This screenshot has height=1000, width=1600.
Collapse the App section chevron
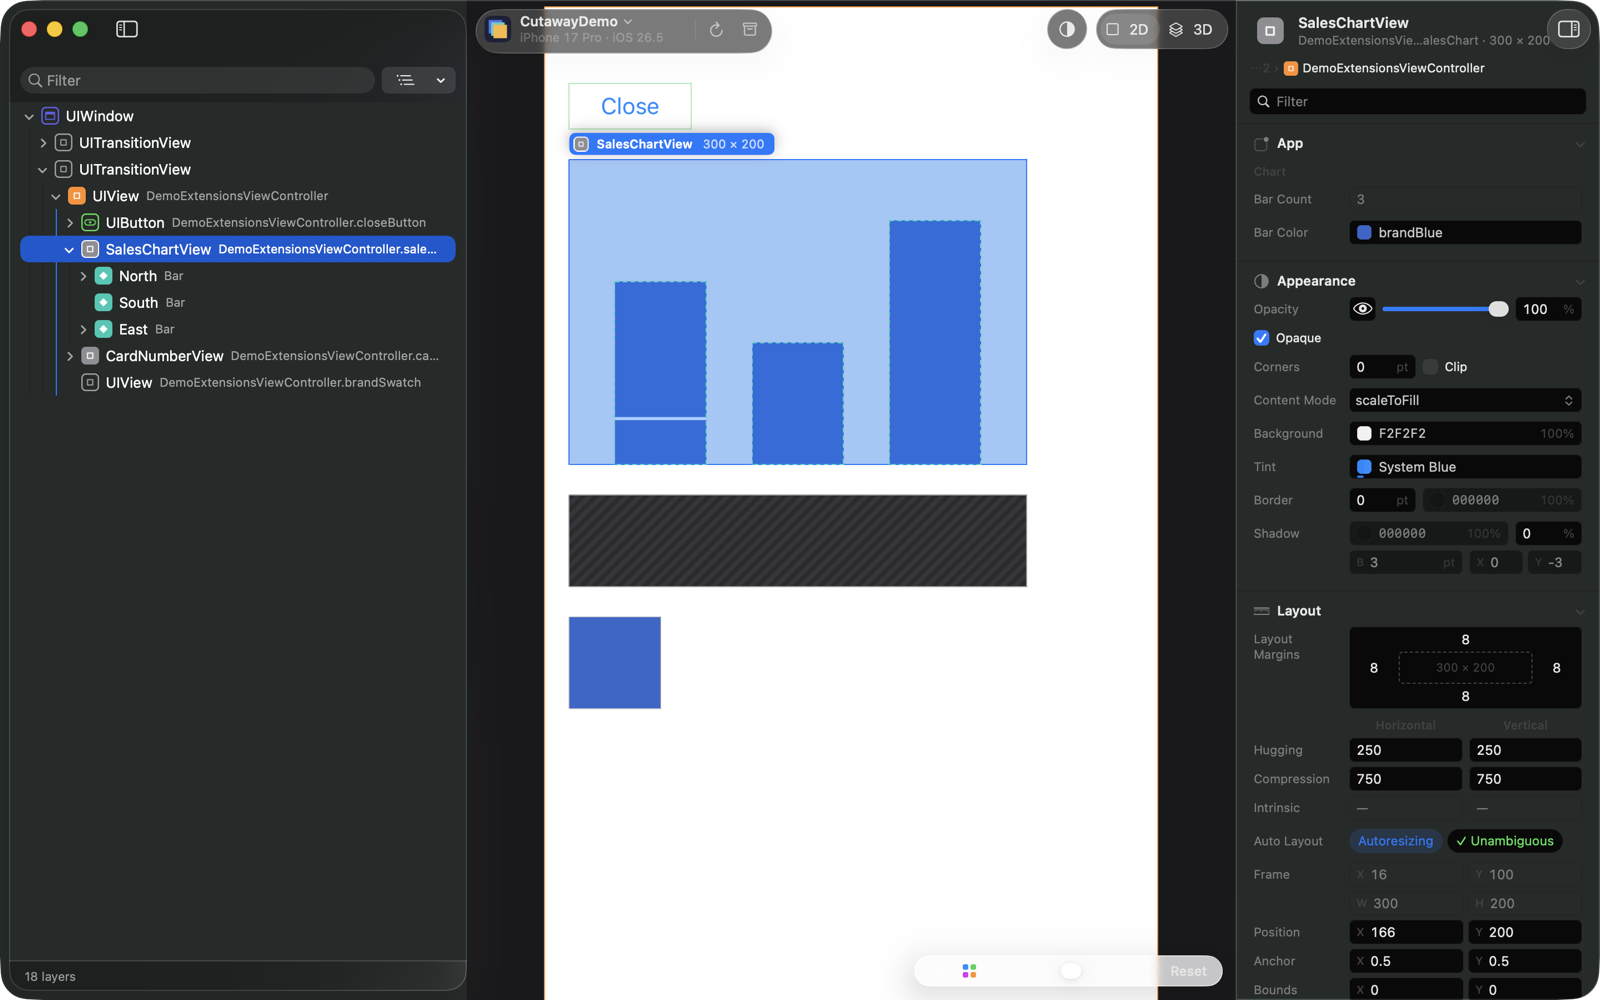tap(1580, 144)
